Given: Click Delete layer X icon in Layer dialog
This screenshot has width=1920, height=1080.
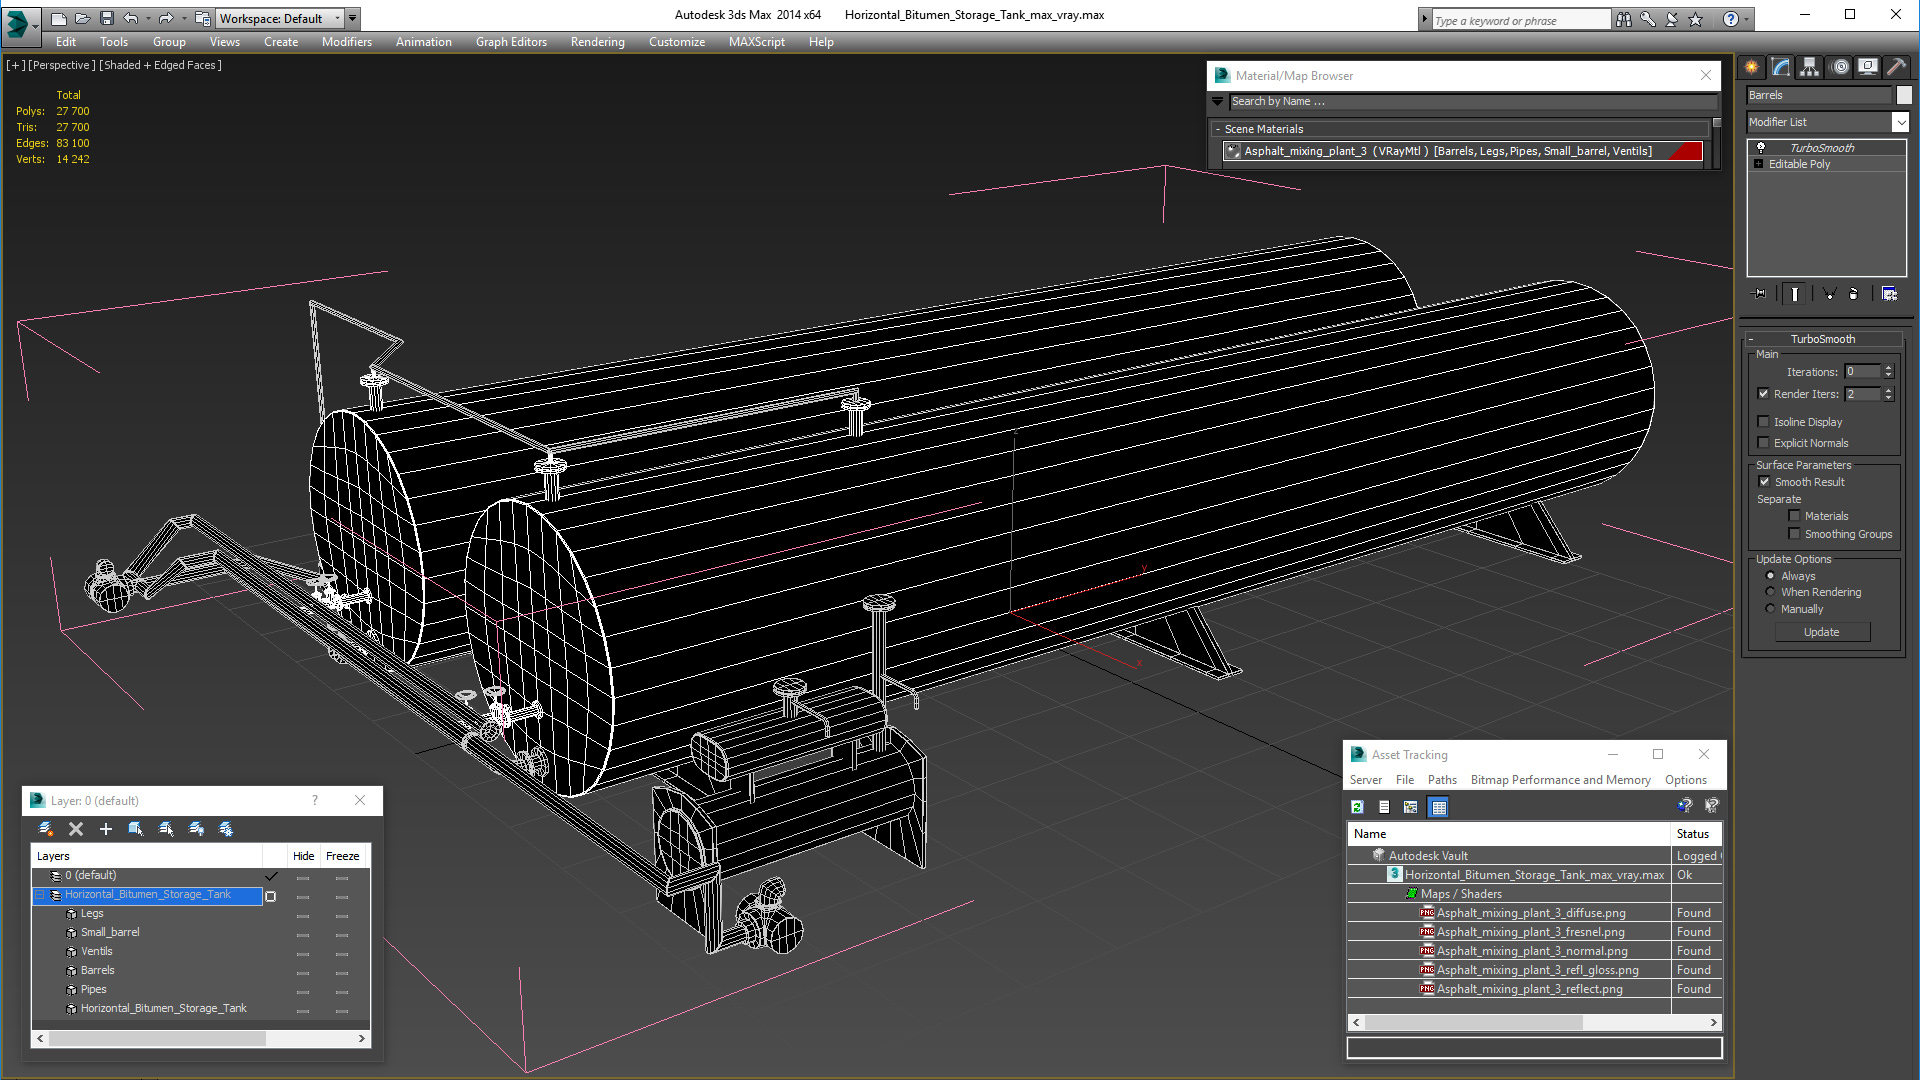Looking at the screenshot, I should (75, 829).
